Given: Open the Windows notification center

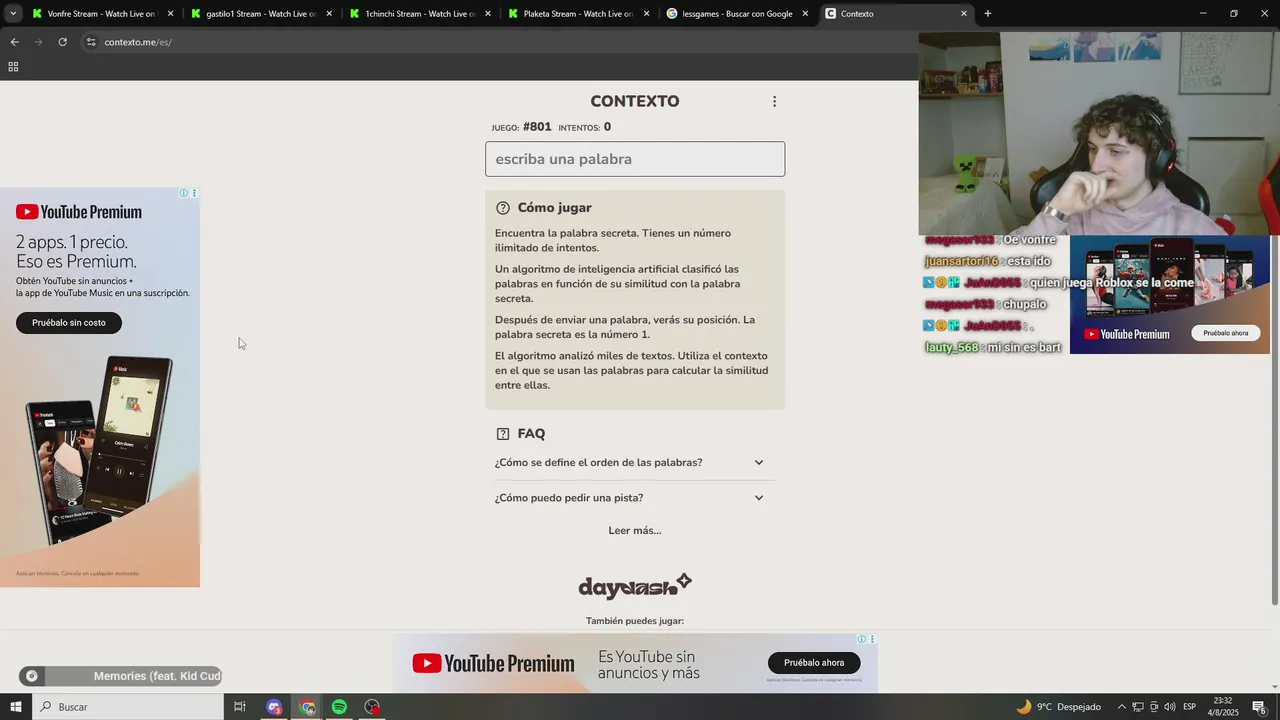Looking at the screenshot, I should point(1259,707).
